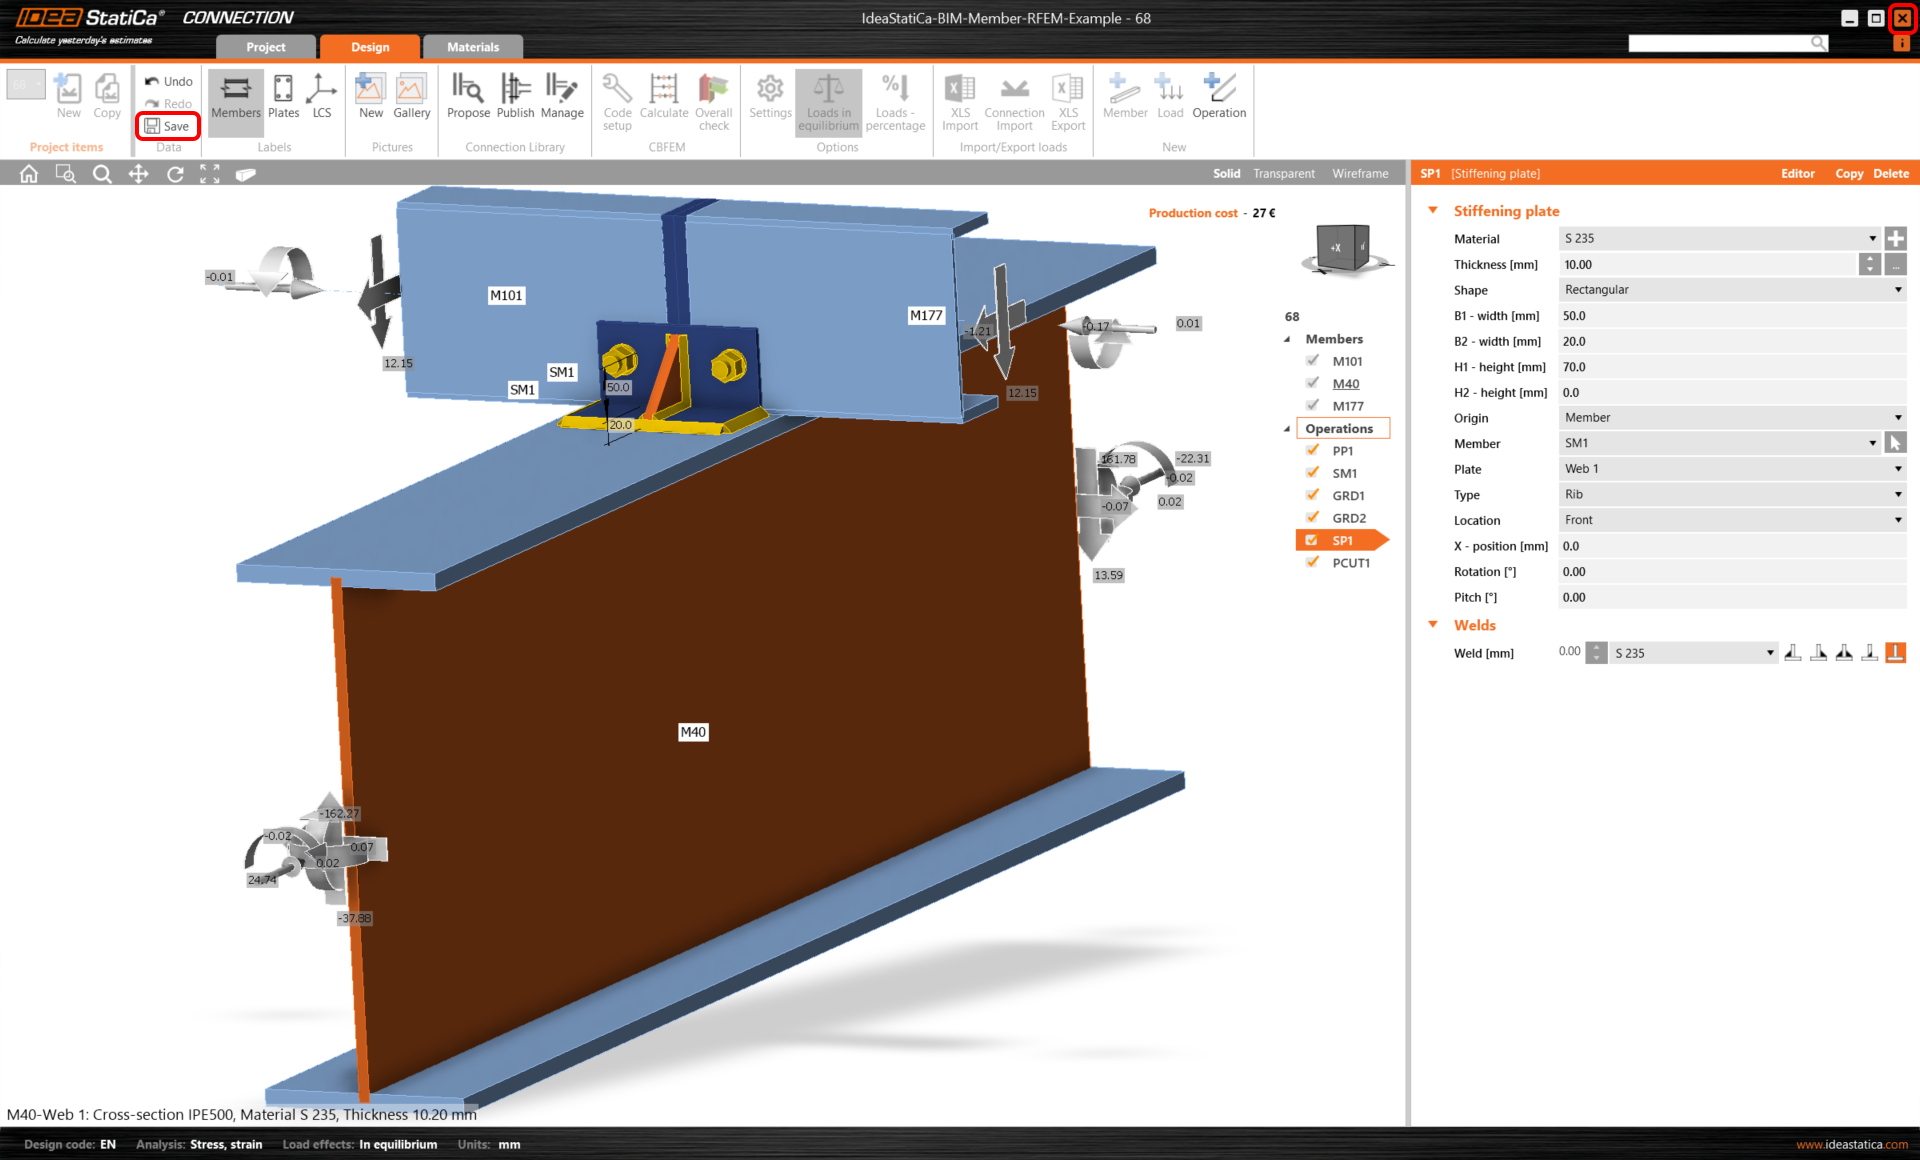Toggle the GRD1 operation checkbox
This screenshot has height=1160, width=1920.
coord(1313,495)
